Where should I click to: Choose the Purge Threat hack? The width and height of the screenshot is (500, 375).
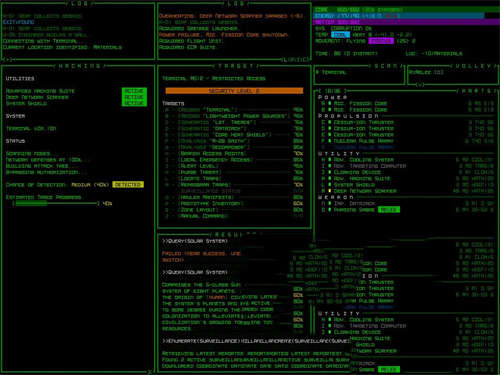pyautogui.click(x=234, y=172)
